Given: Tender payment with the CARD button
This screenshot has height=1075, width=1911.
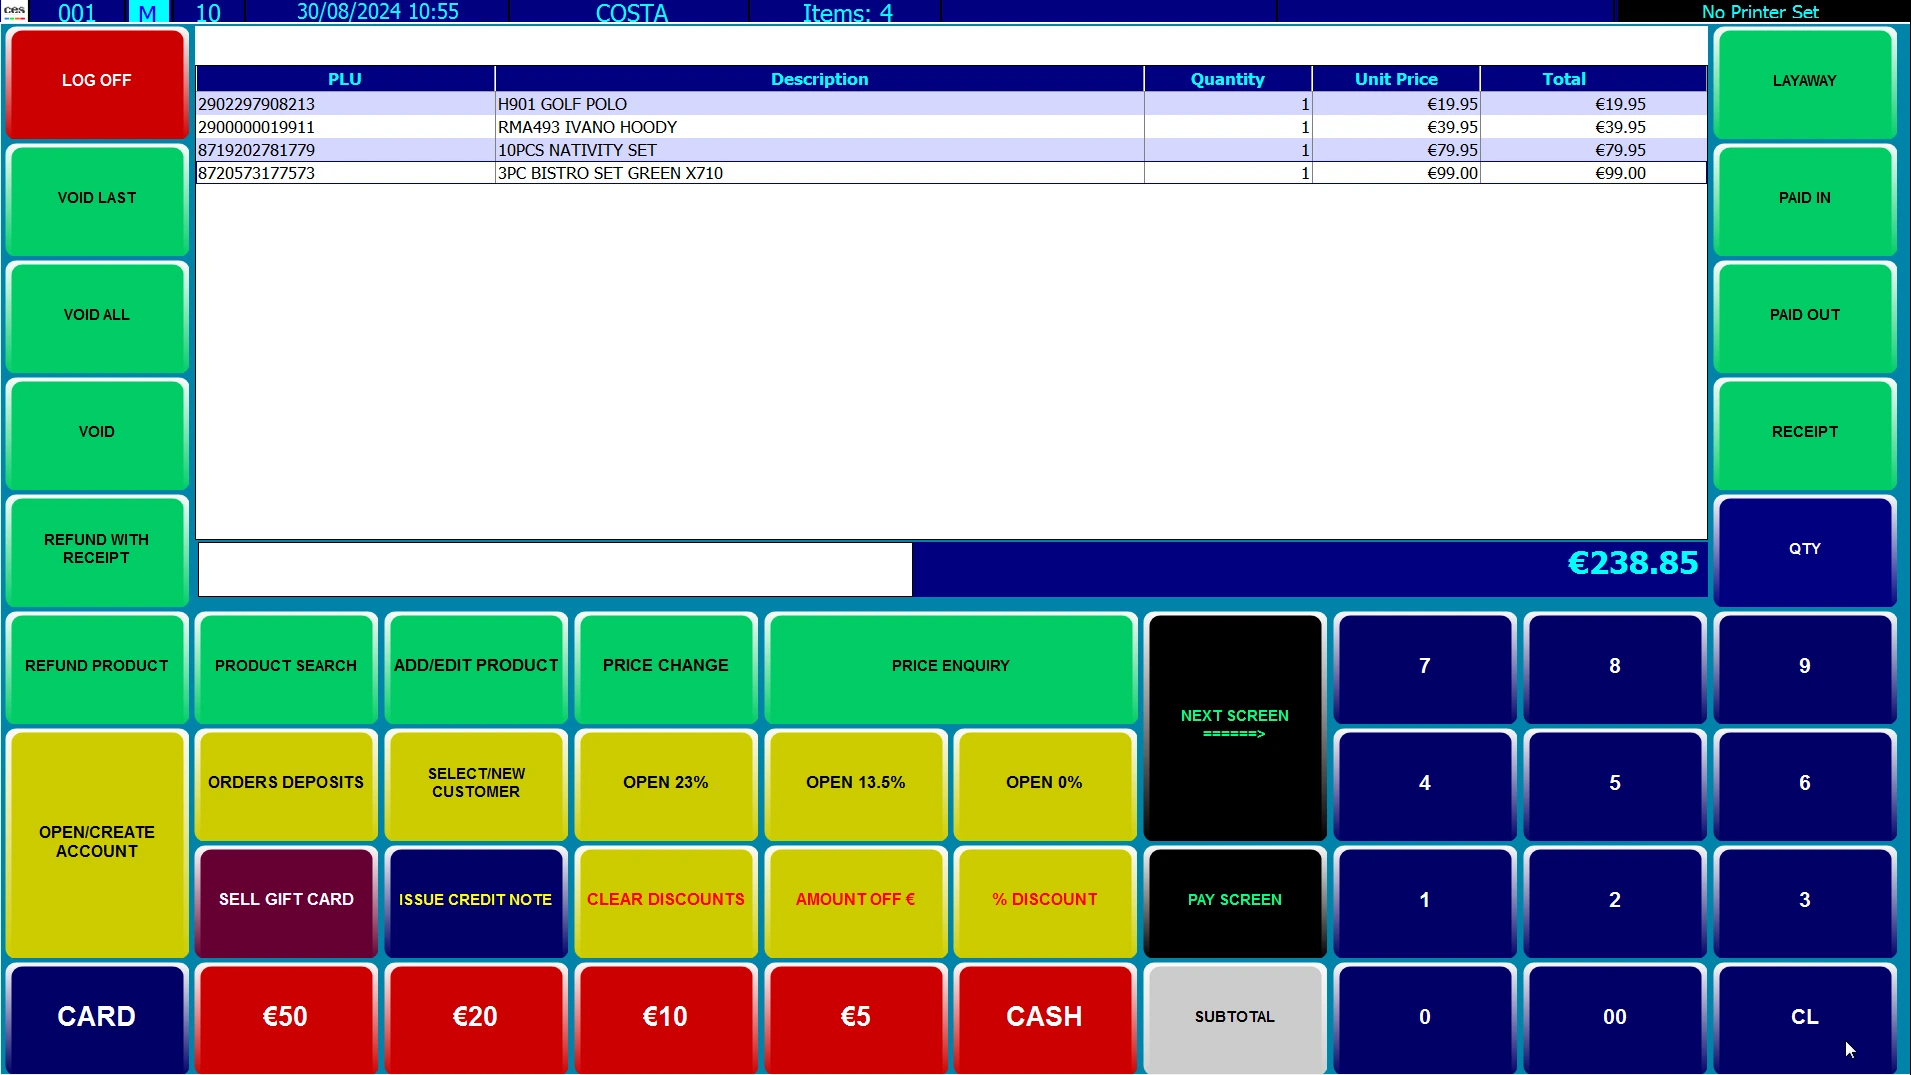Looking at the screenshot, I should click(x=97, y=1017).
